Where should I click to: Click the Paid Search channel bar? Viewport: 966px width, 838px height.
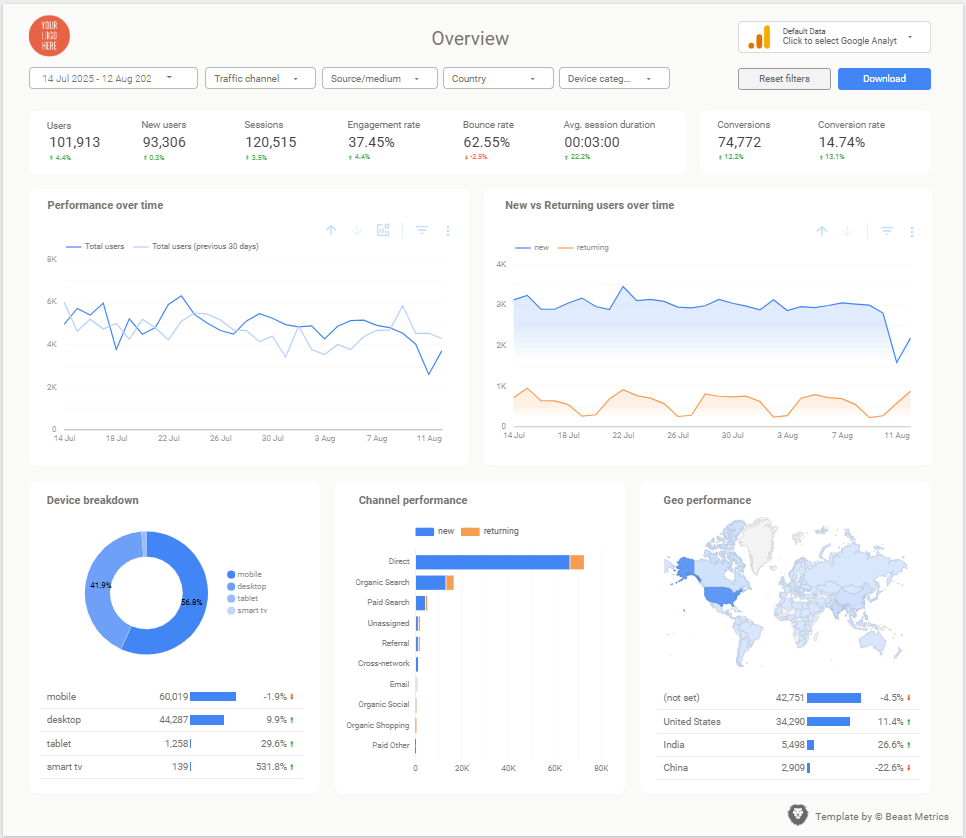pos(421,603)
